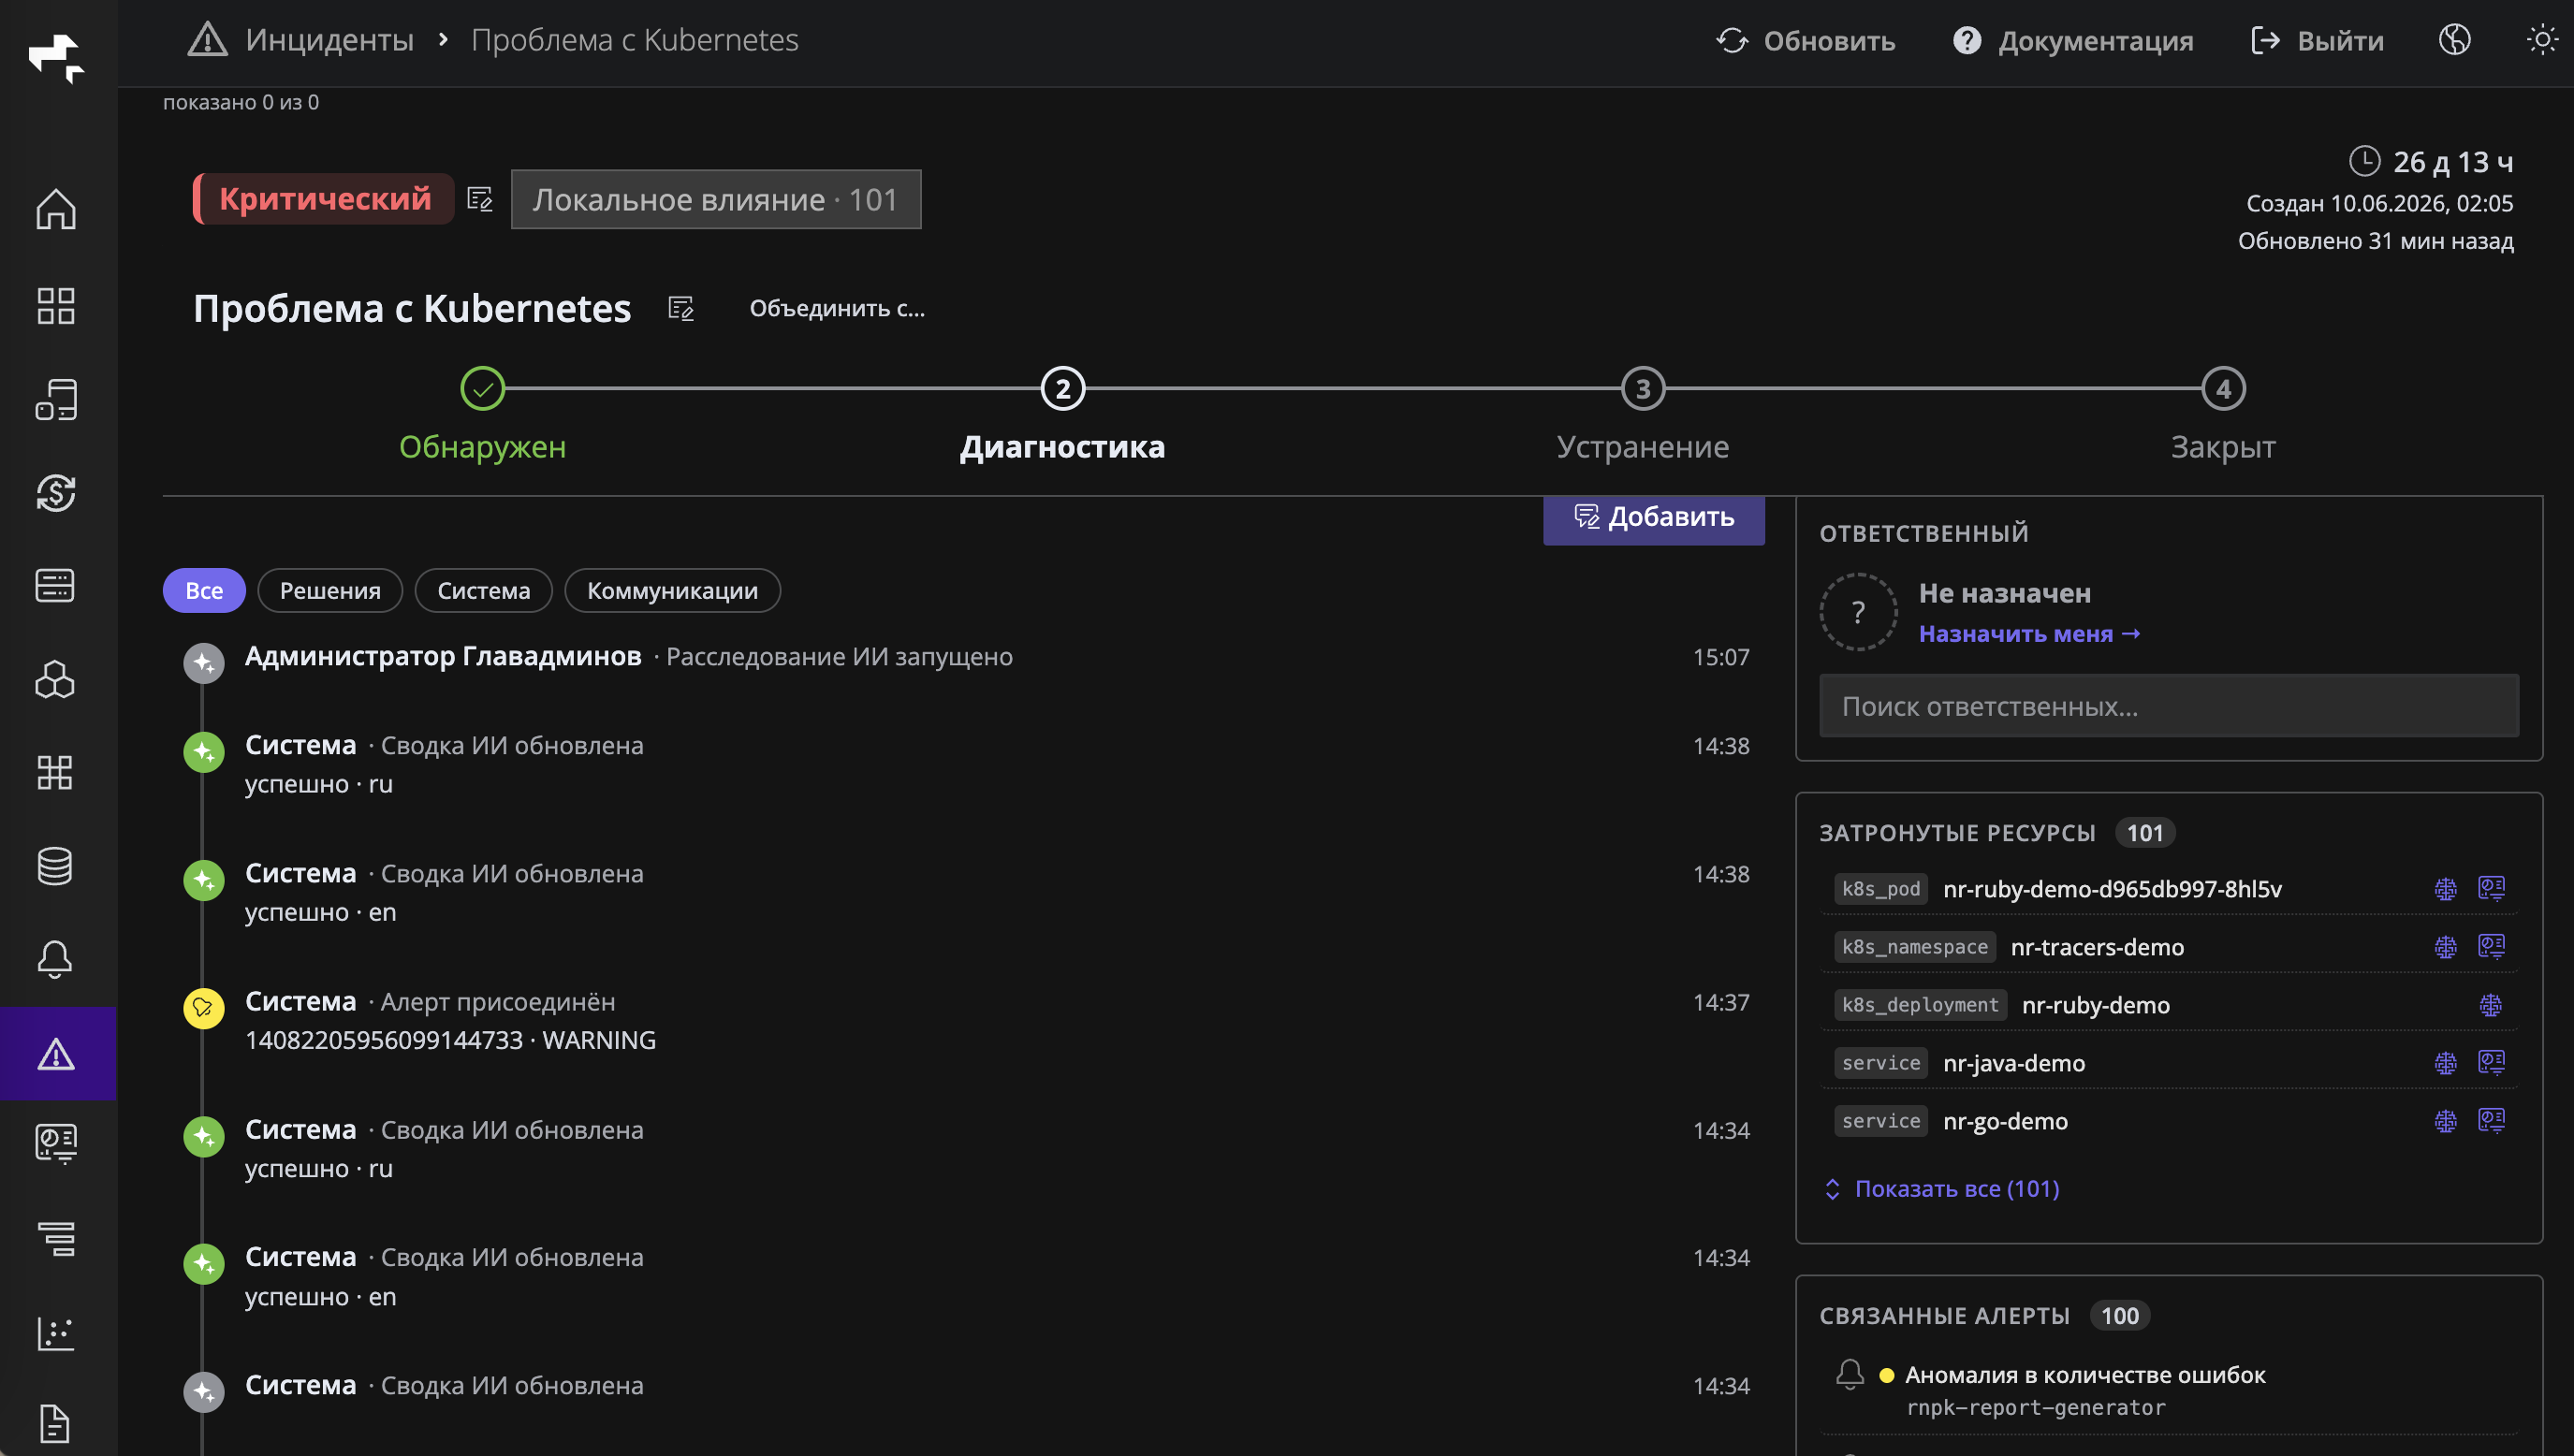The height and width of the screenshot is (1456, 2574).
Task: Click service name nr-java-demo
Action: coord(2014,1062)
